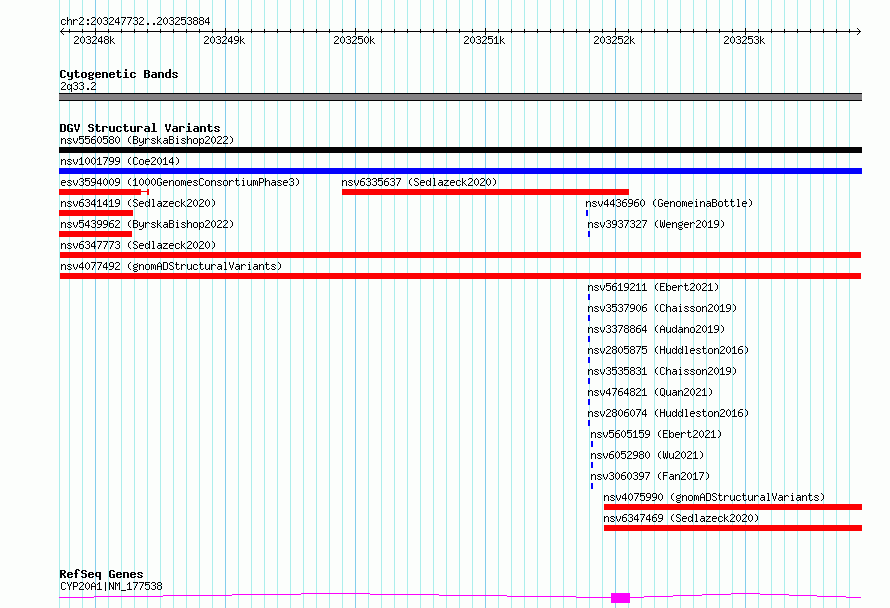This screenshot has height=608, width=890.
Task: Open nsv6052980 (Wu2021) label
Action: point(647,455)
